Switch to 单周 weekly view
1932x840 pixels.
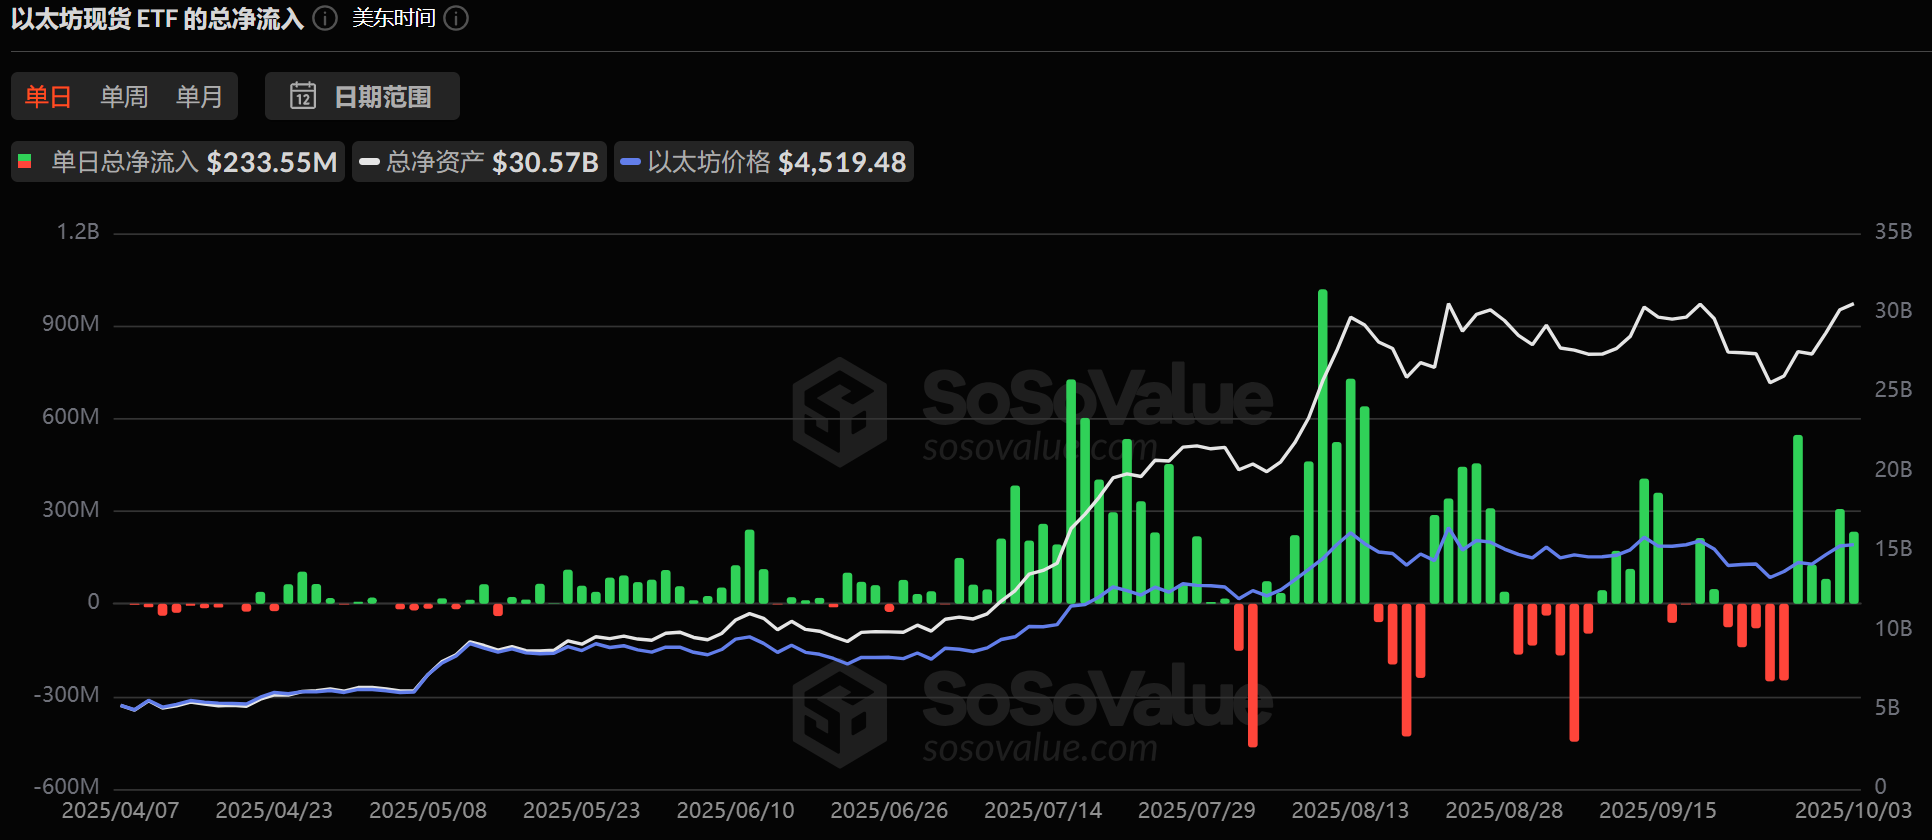point(124,96)
